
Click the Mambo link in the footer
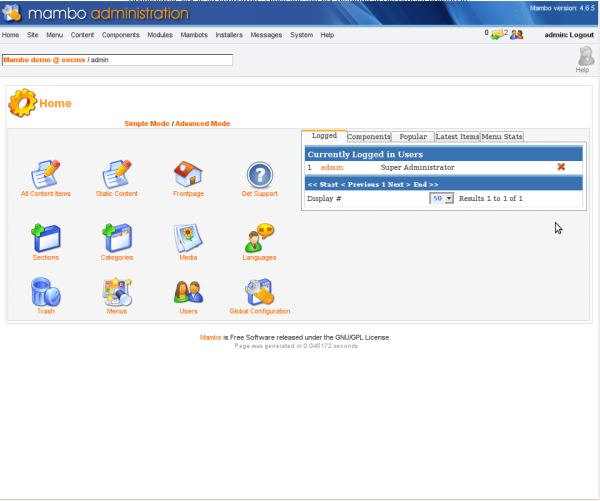point(210,337)
